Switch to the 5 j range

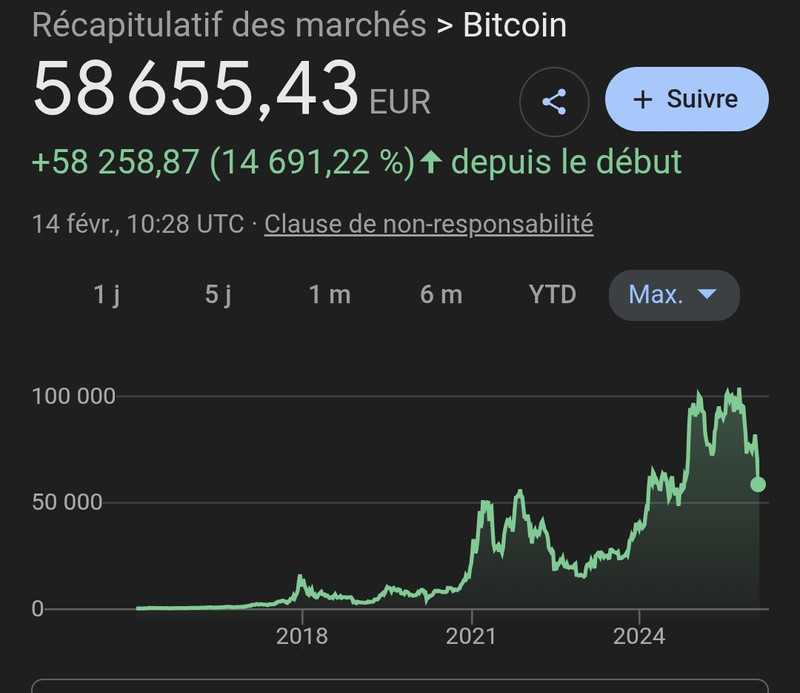(218, 295)
